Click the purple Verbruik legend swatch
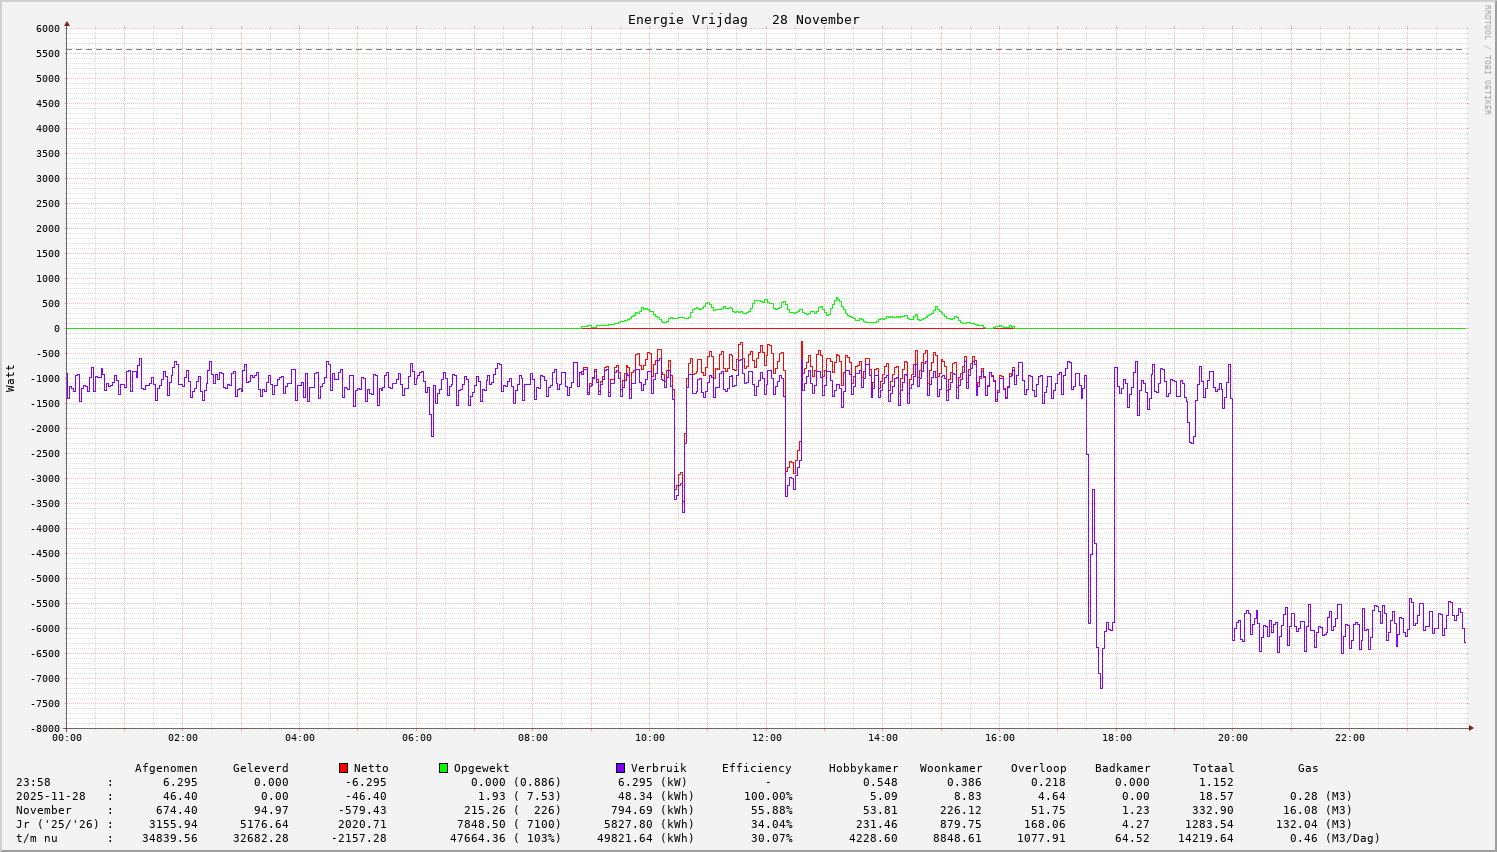 pos(620,768)
